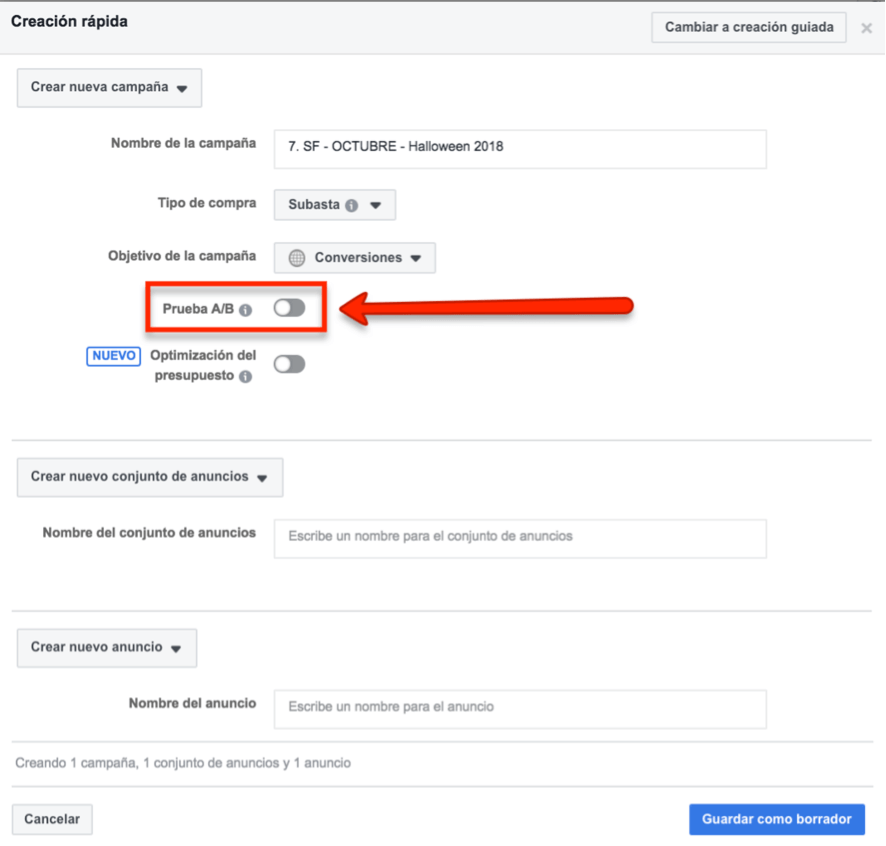
Task: Expand the Conversiones objective dropdown
Action: pos(355,258)
